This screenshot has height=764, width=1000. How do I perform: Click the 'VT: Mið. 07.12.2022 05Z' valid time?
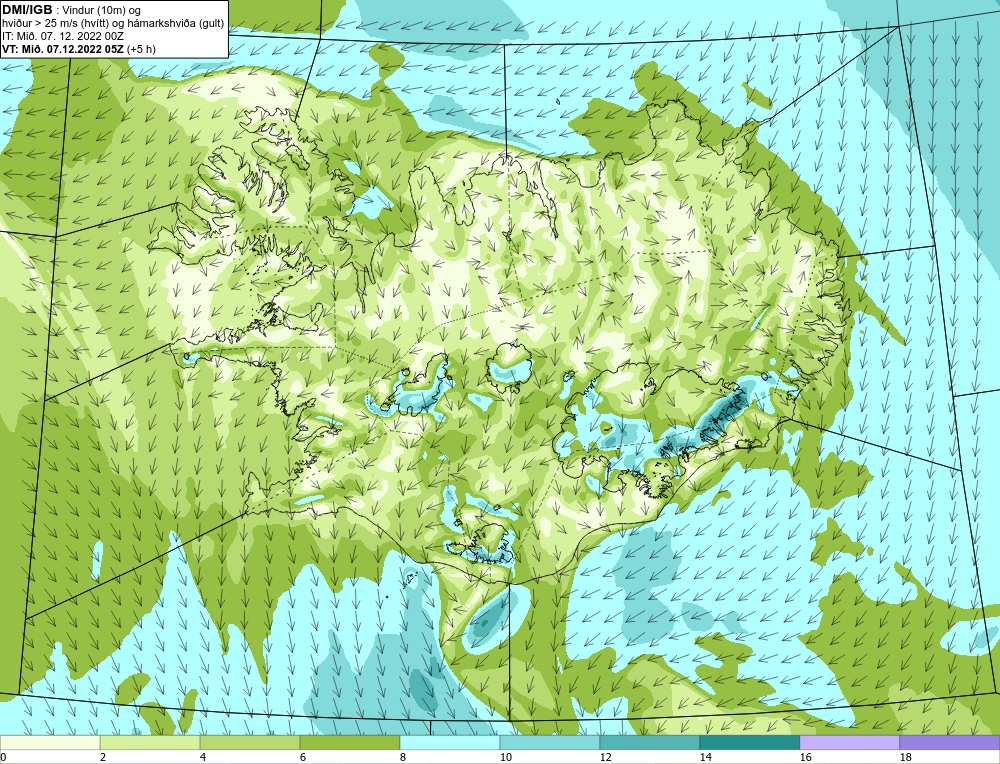coord(64,49)
